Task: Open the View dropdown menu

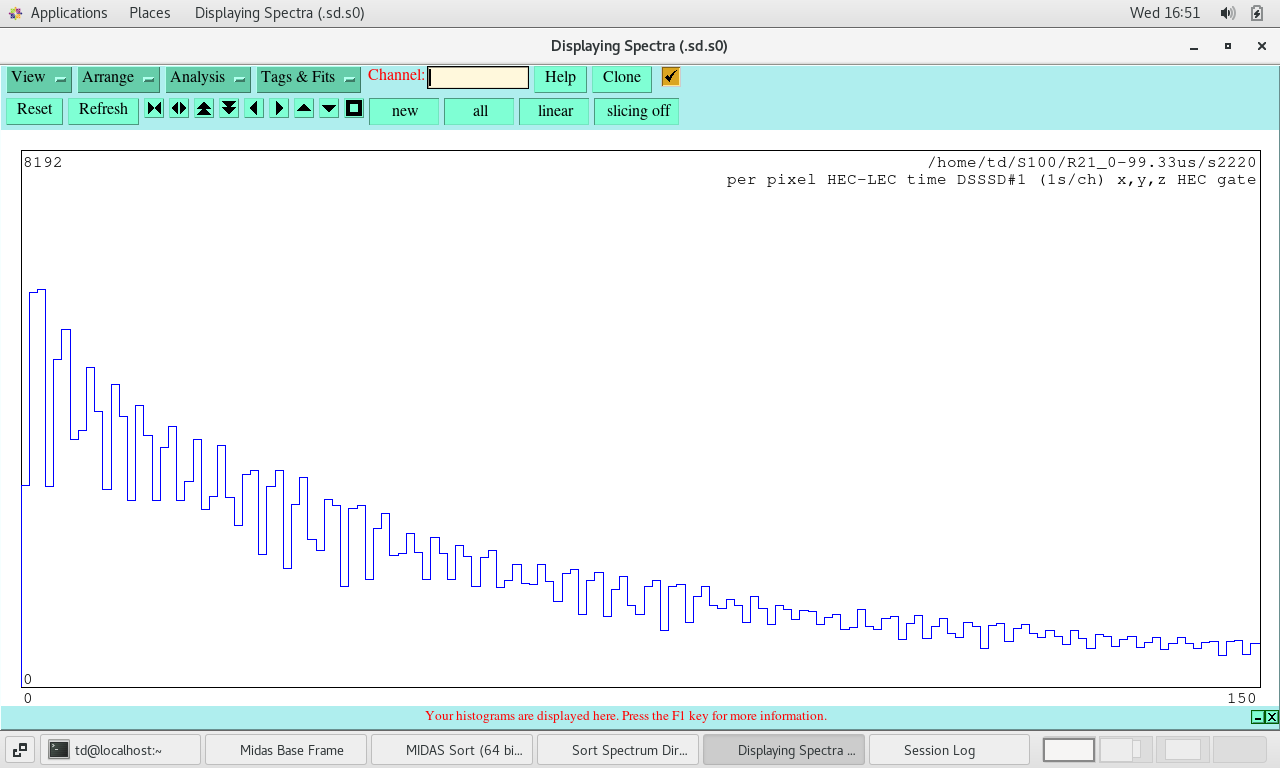Action: click(39, 78)
